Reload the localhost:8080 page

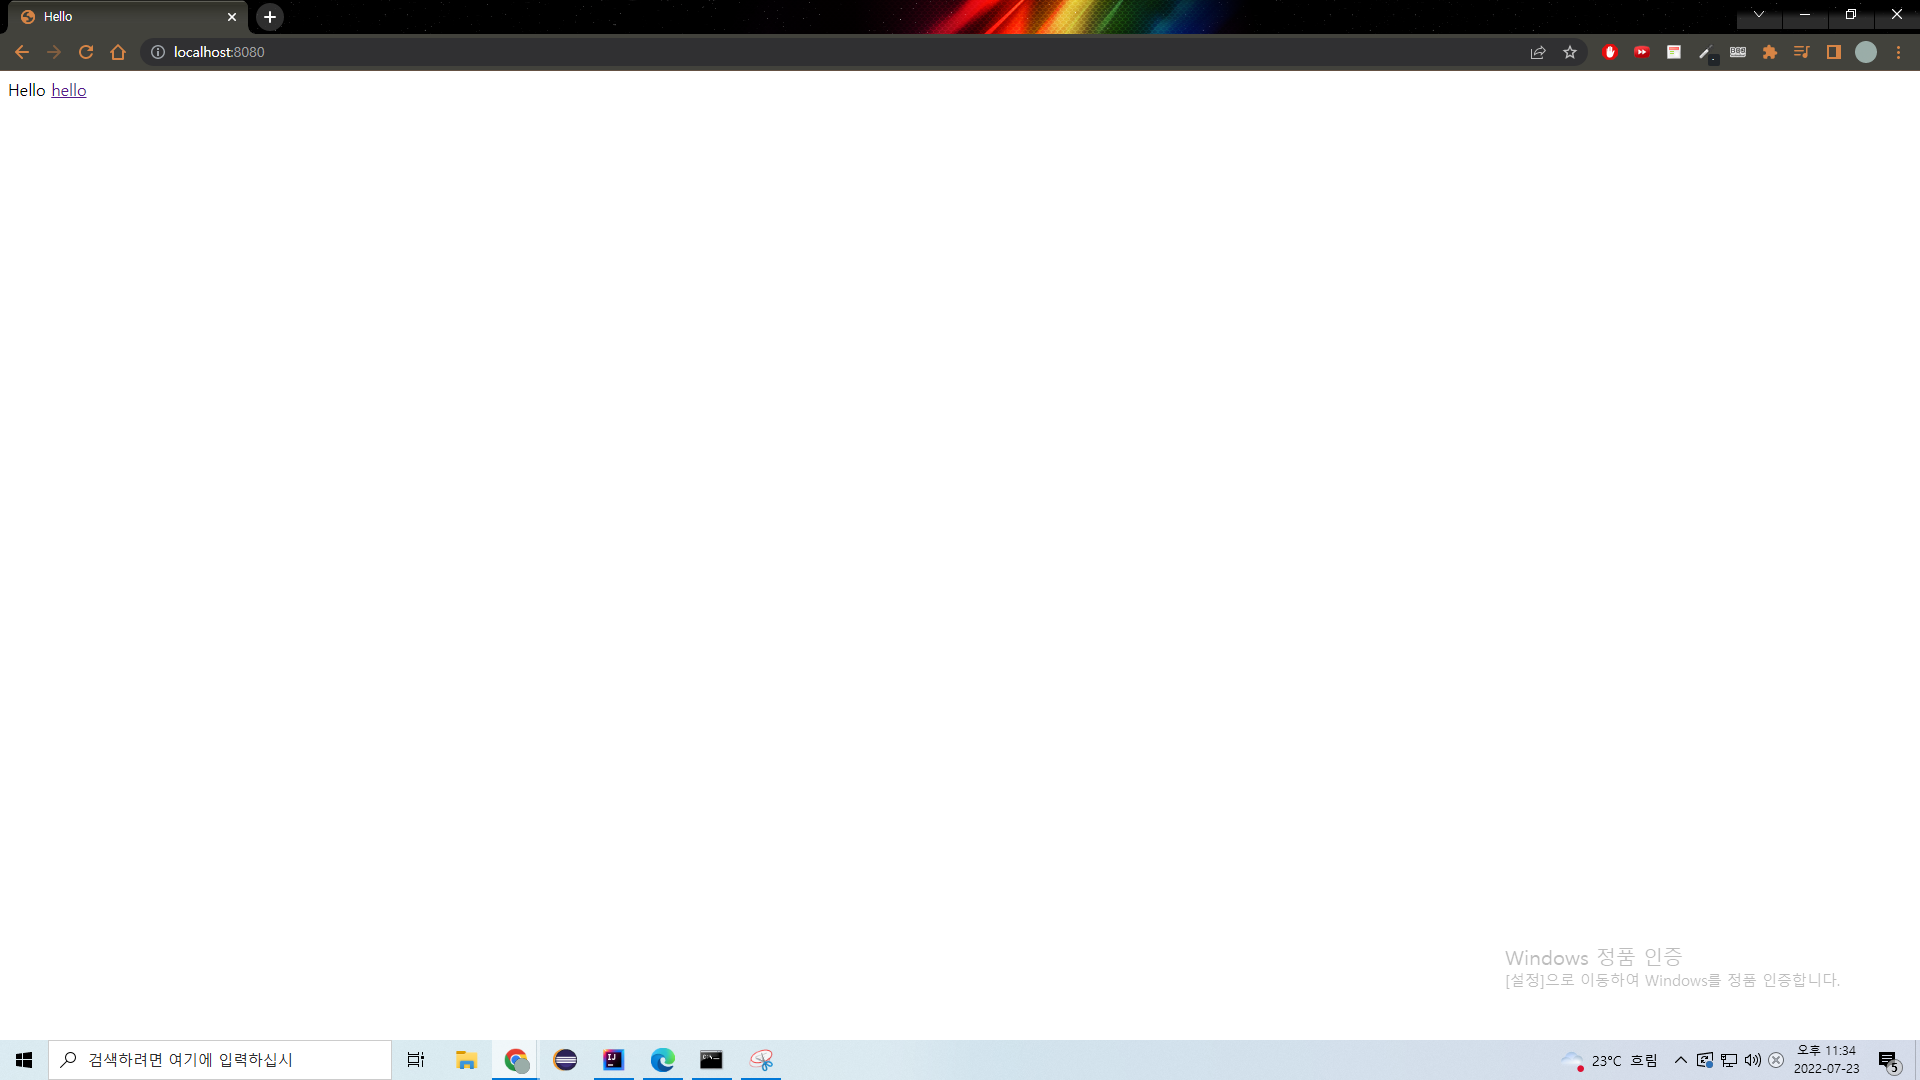86,52
